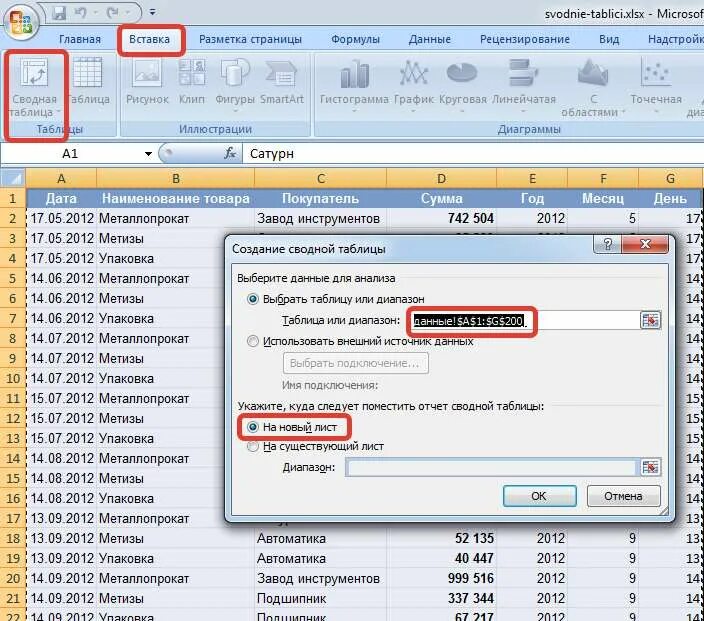Click the Выбрать подключение button

point(356,363)
